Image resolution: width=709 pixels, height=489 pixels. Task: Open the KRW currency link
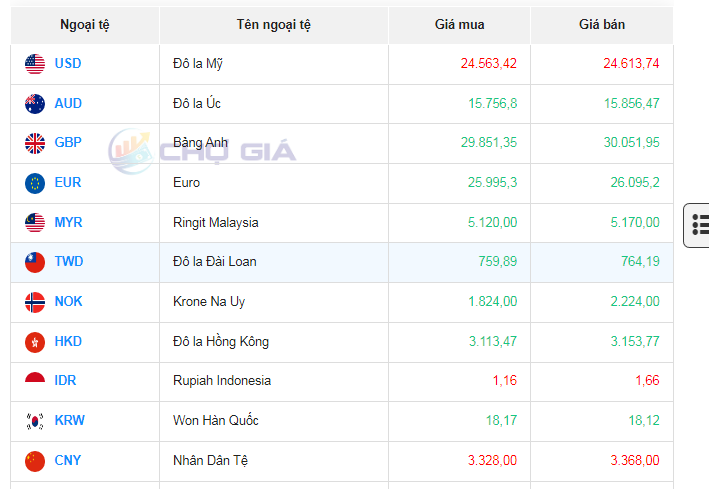(70, 420)
